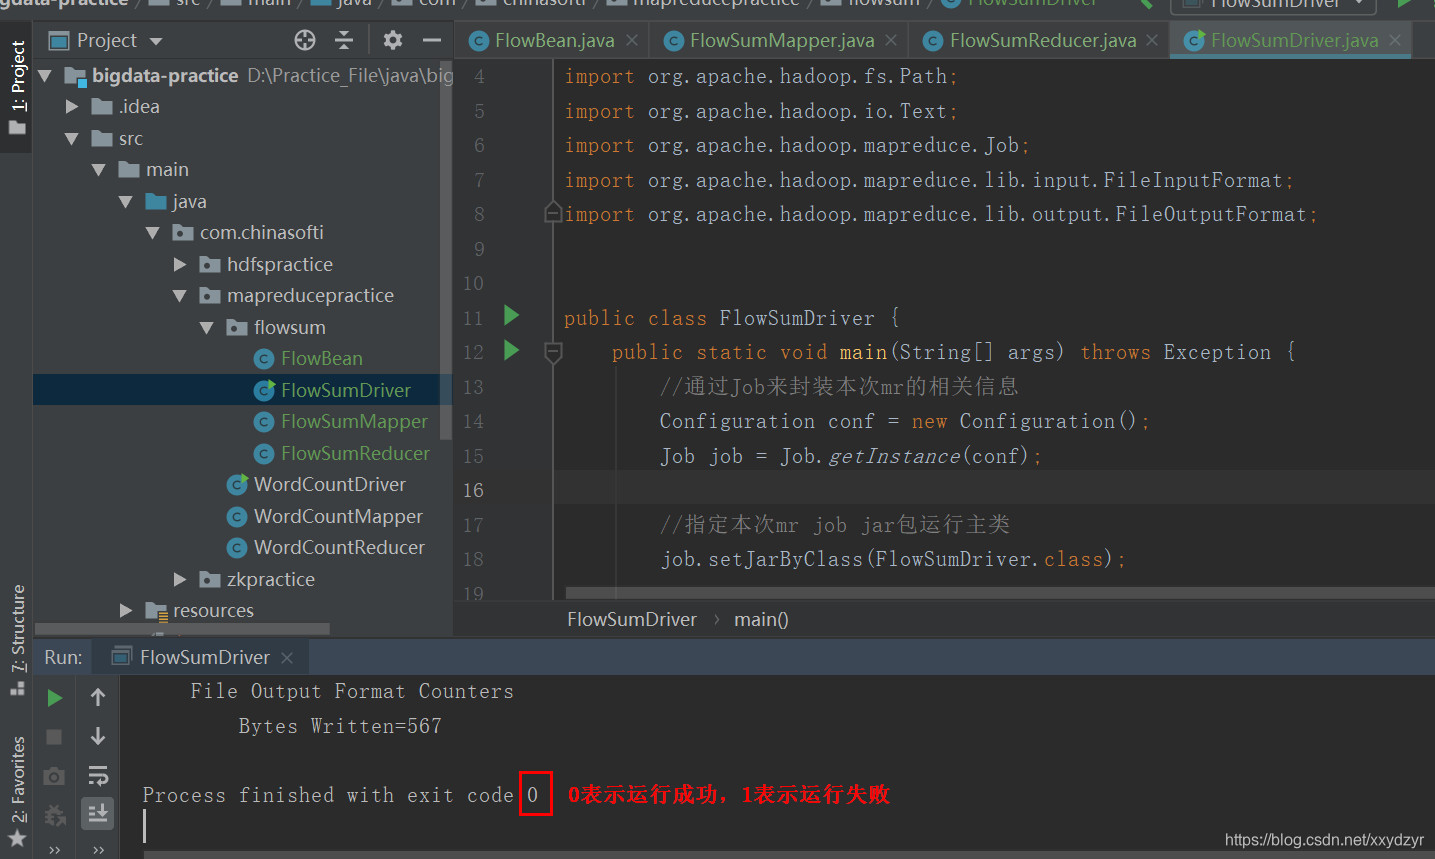The image size is (1435, 859).
Task: Select WordCountMapper class in tree
Action: (x=338, y=516)
